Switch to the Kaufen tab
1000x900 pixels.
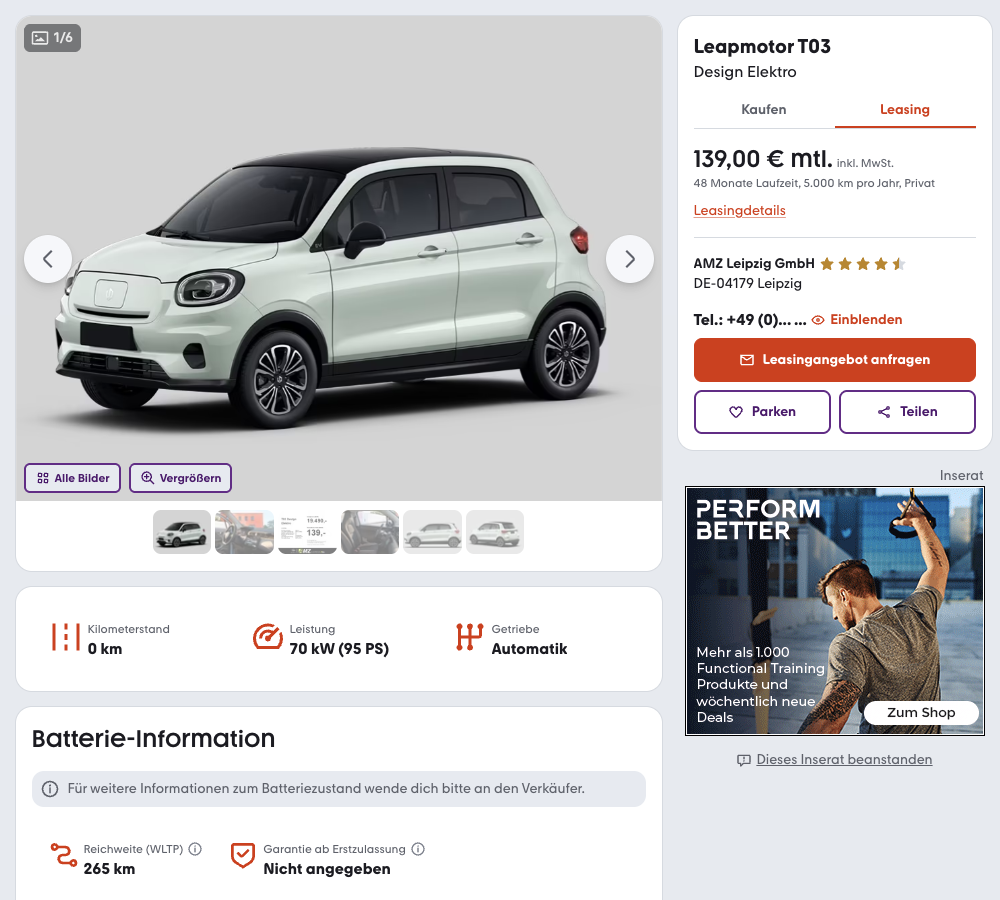pos(764,110)
